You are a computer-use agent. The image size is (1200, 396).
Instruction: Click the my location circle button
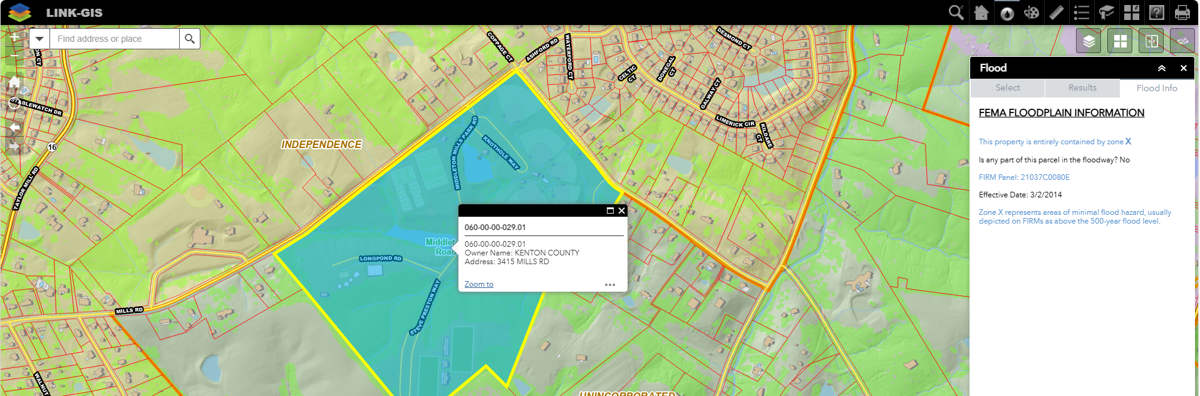click(x=14, y=104)
